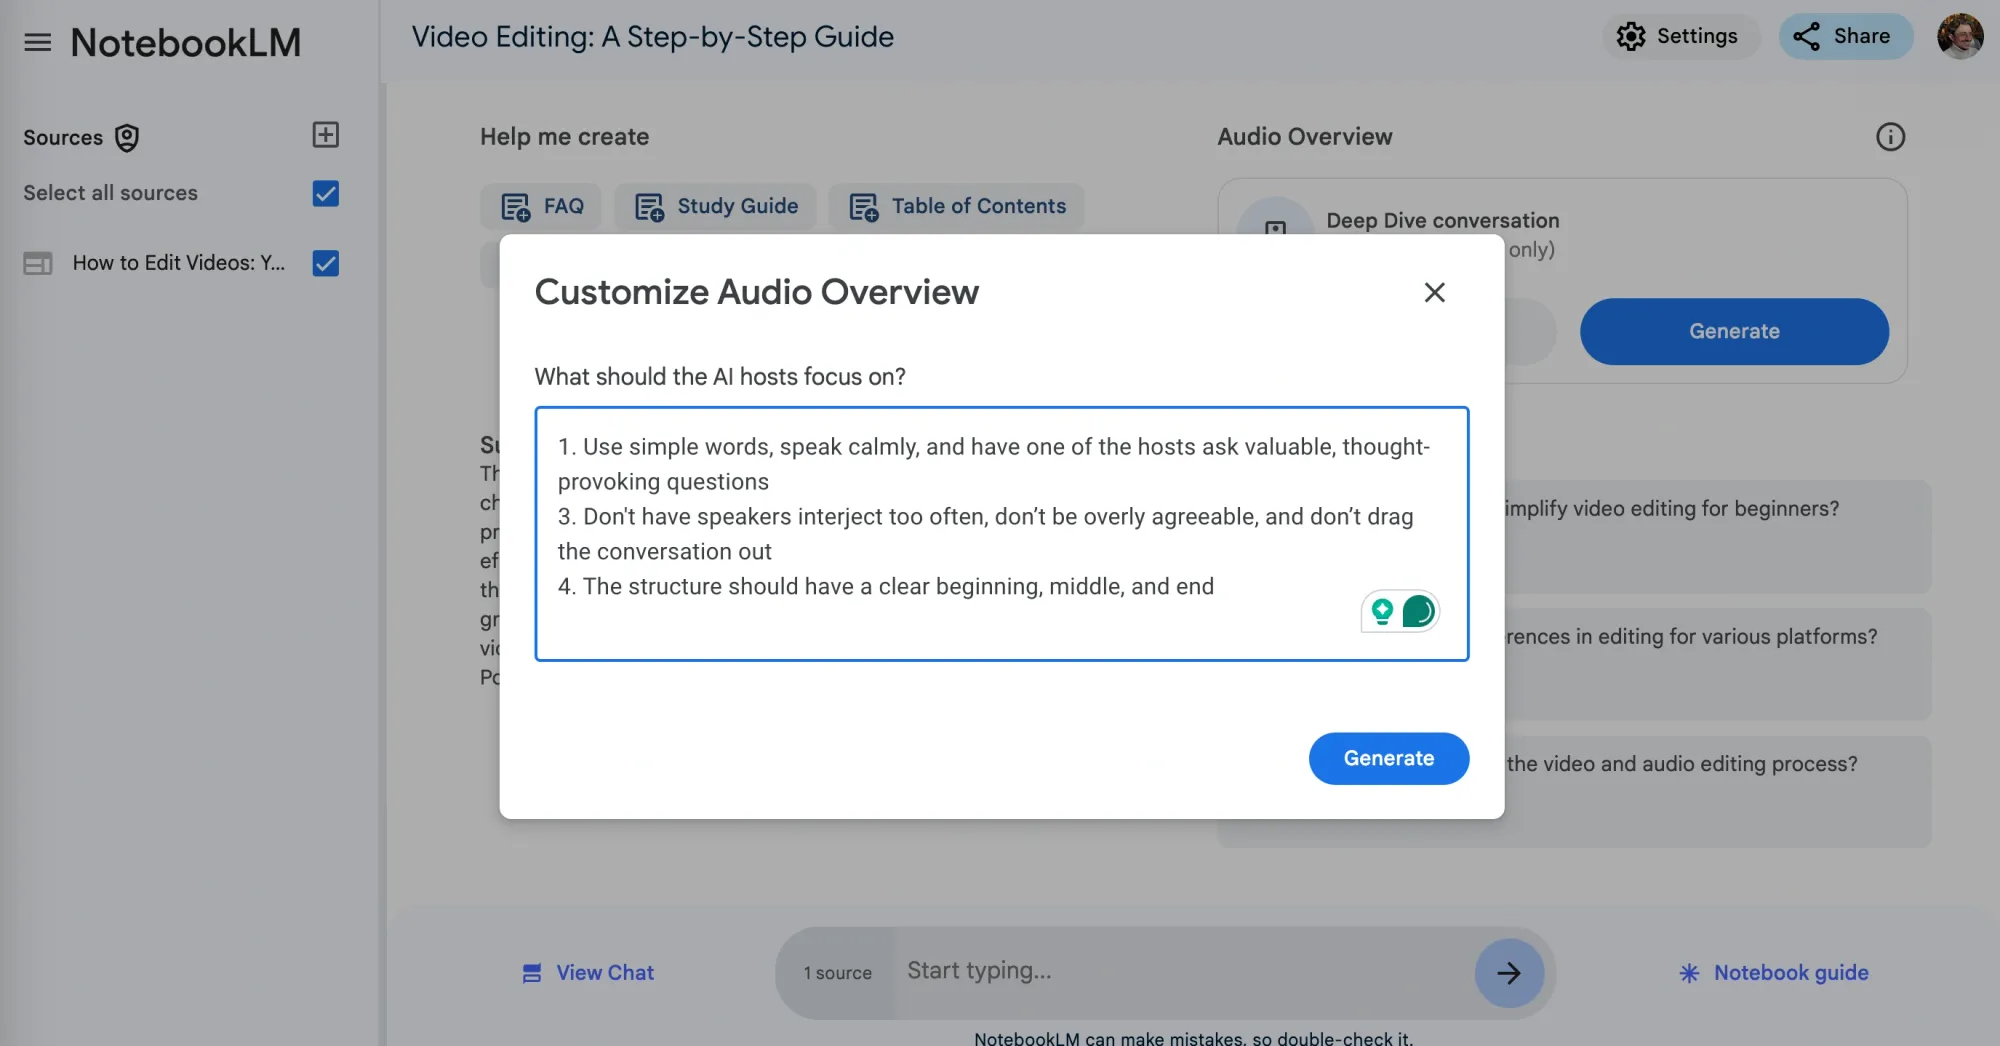2000x1046 pixels.
Task: Click the Grammarly icon in text box
Action: click(x=1417, y=611)
